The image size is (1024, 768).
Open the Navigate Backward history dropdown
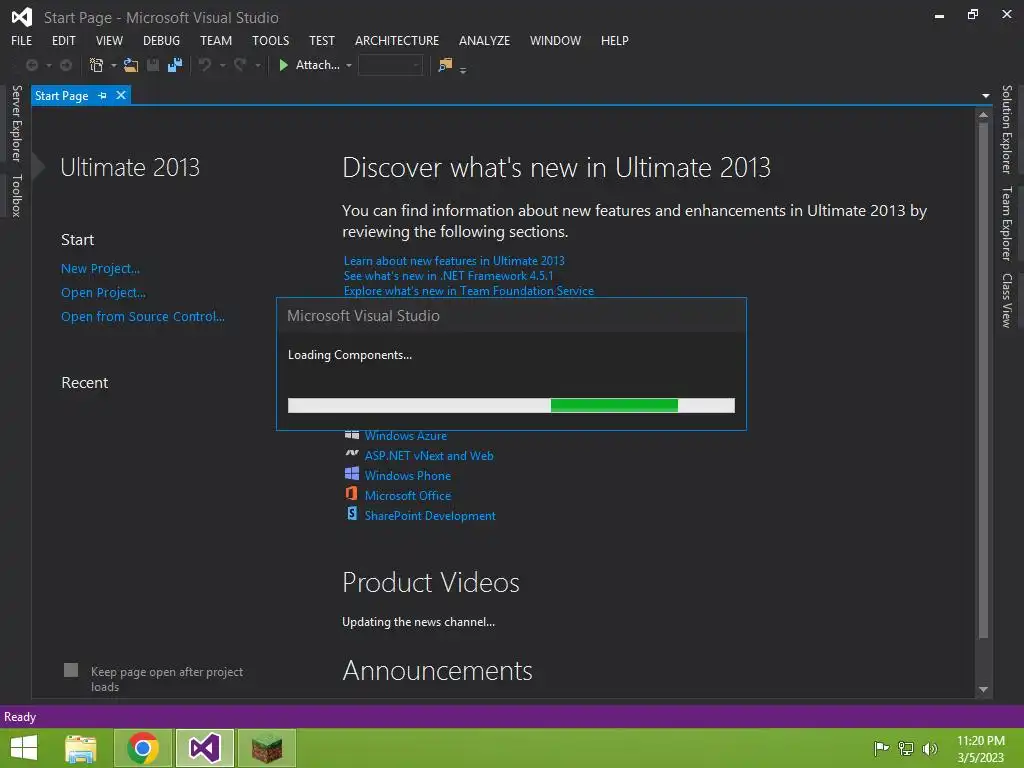48,65
